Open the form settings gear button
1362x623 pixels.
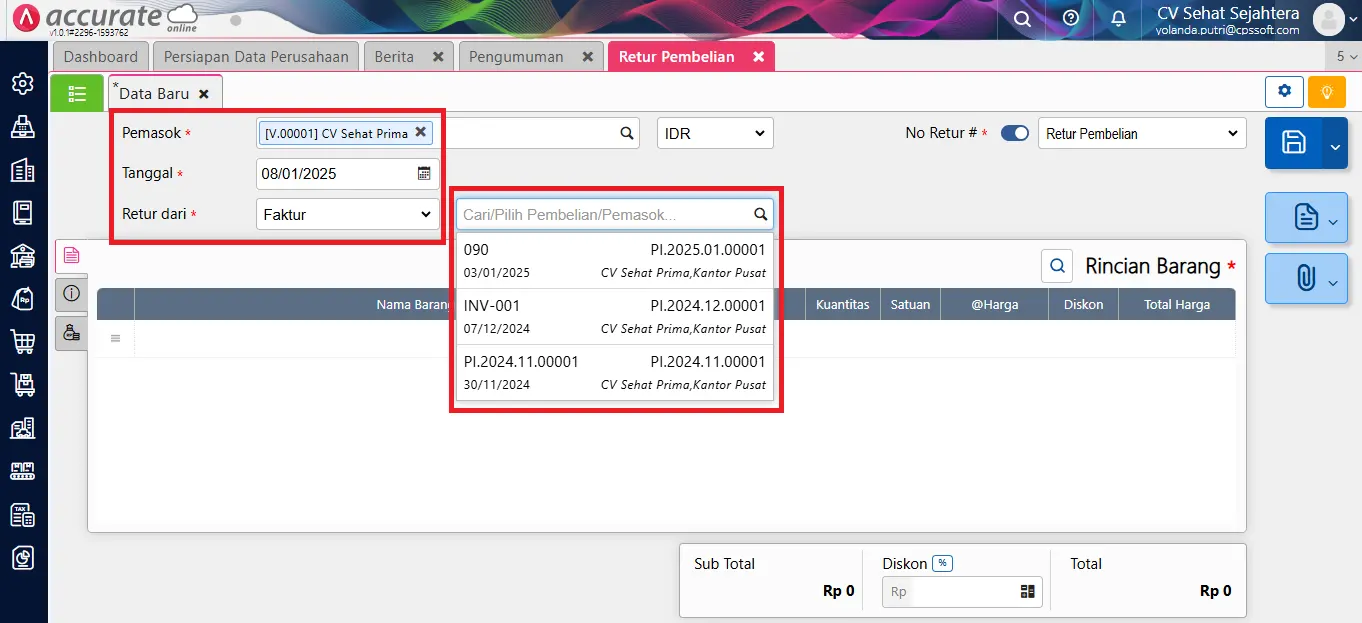tap(1284, 91)
